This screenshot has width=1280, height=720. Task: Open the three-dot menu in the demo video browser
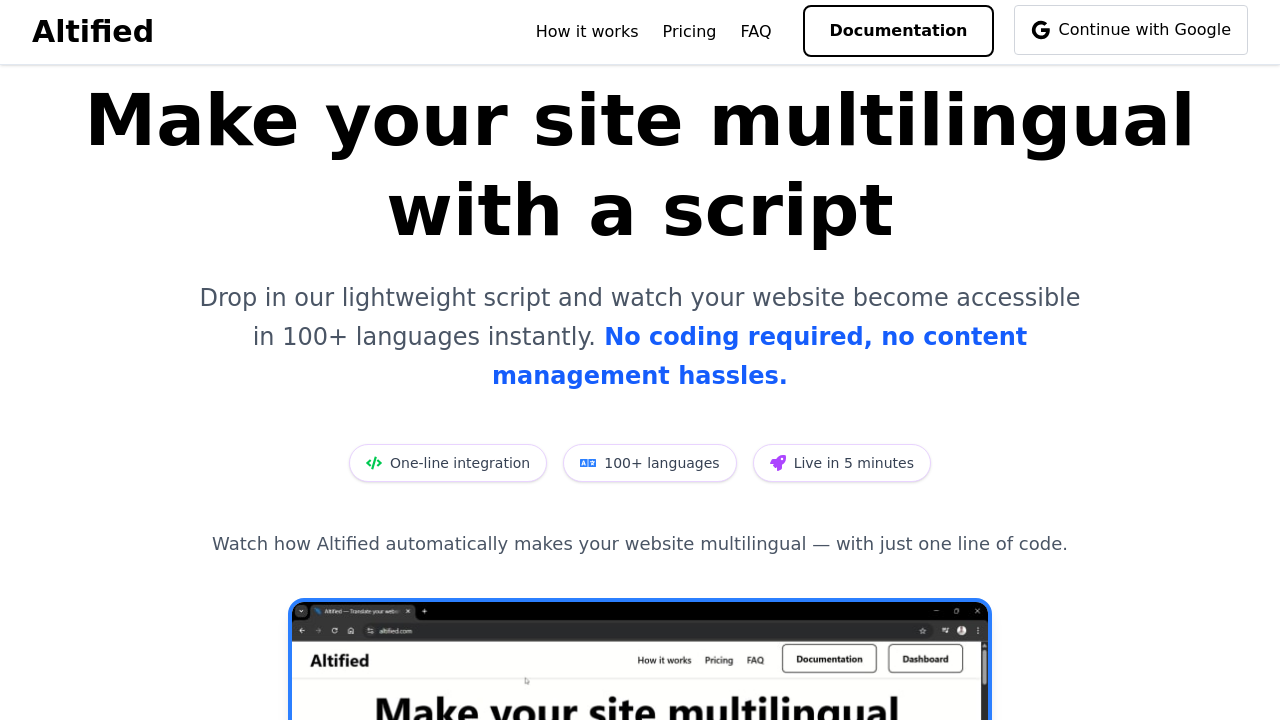tap(978, 631)
